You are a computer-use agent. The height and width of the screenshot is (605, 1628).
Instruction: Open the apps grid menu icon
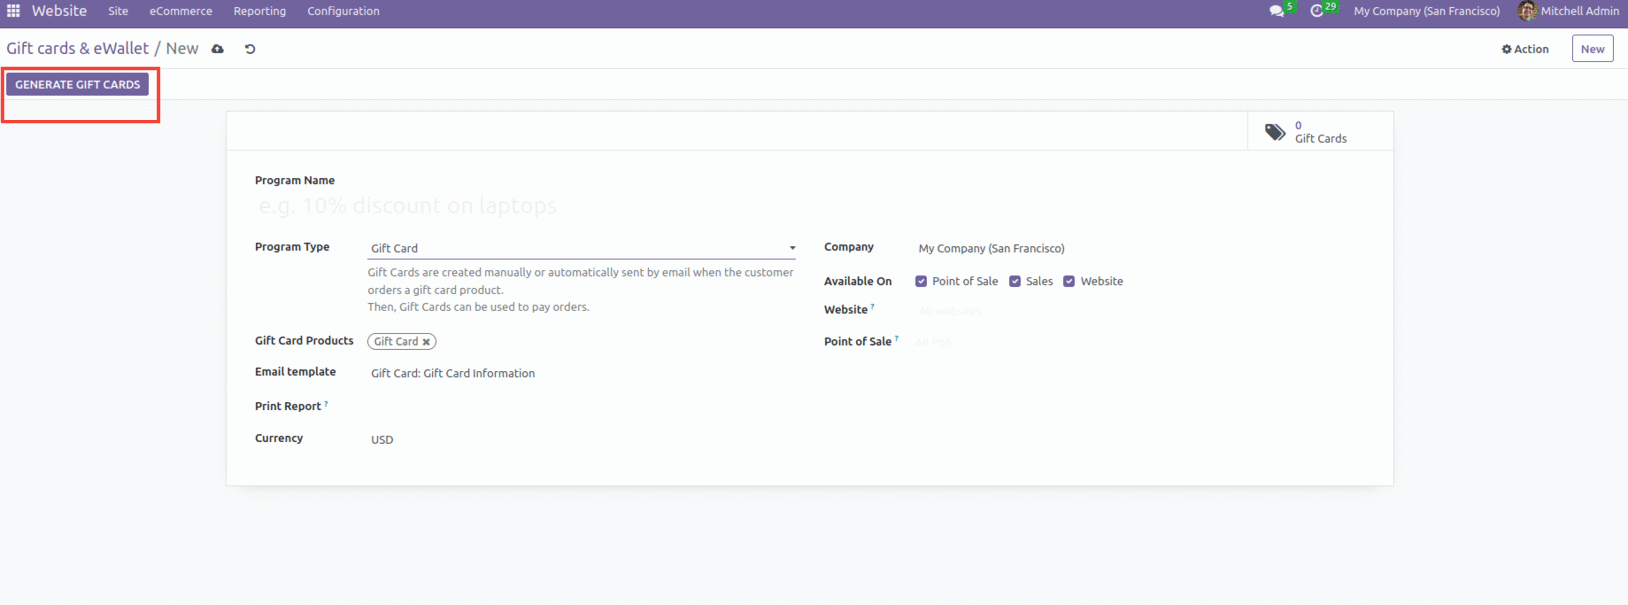tap(13, 11)
